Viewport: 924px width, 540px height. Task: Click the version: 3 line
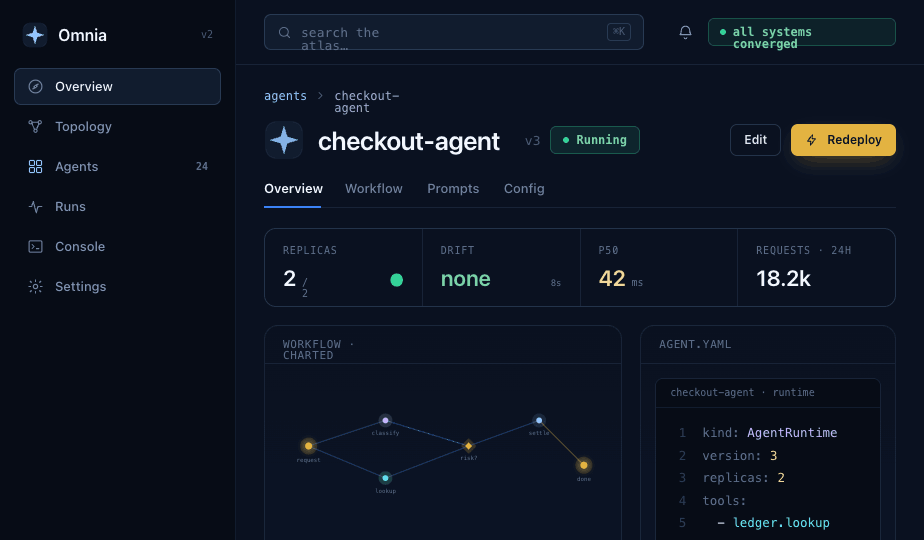coord(740,456)
